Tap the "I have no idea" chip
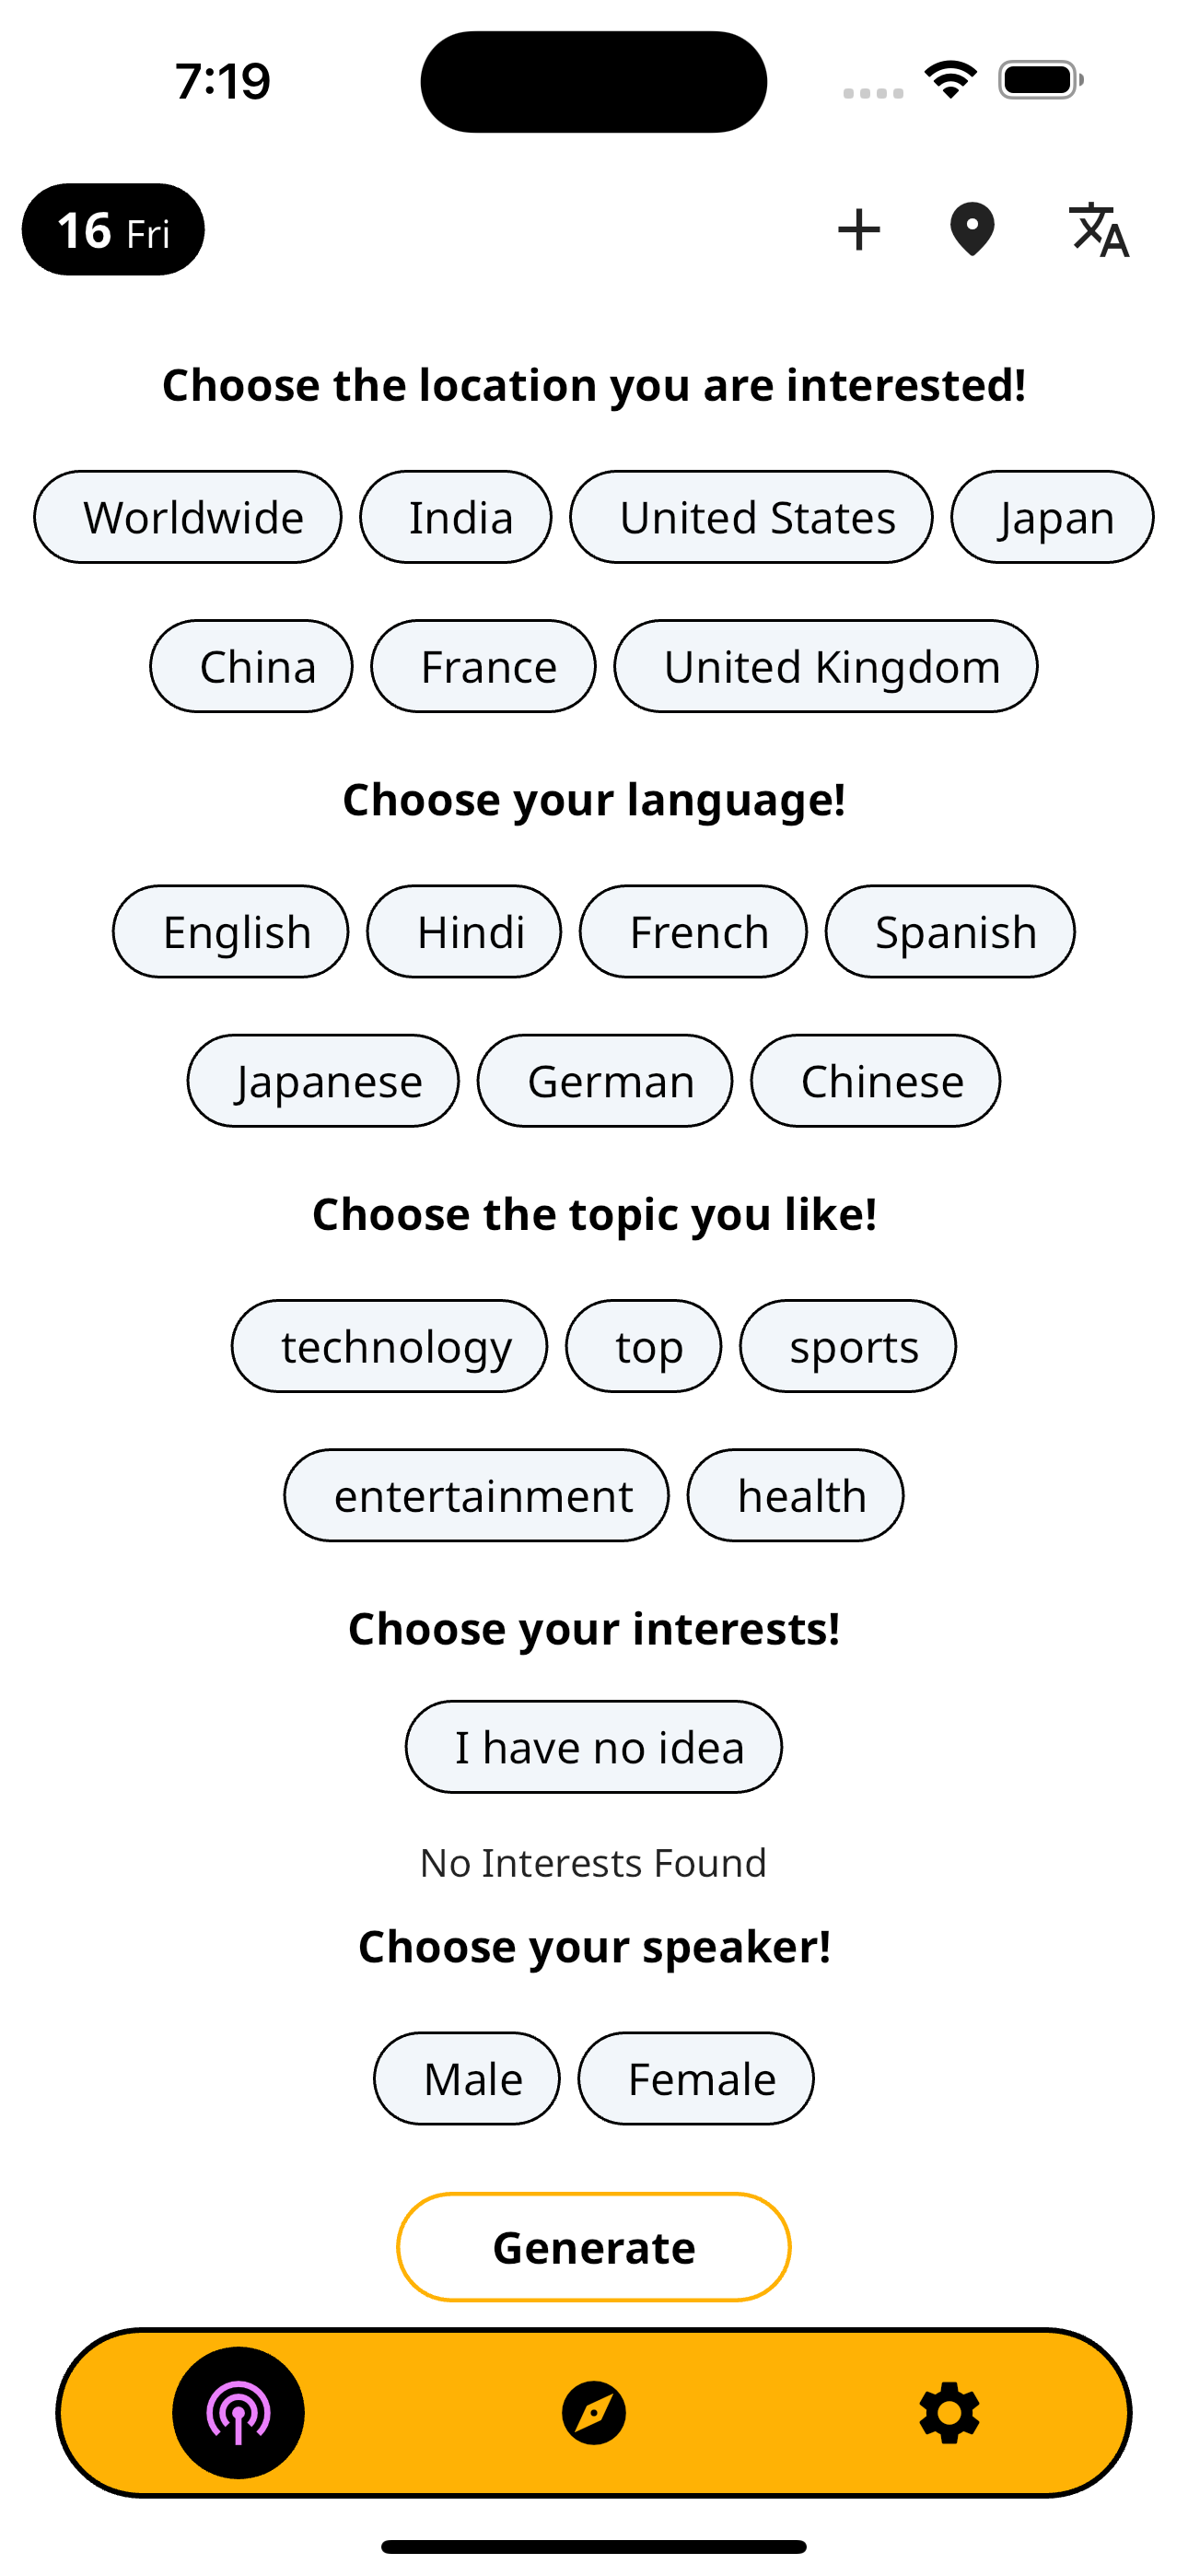 (594, 1747)
